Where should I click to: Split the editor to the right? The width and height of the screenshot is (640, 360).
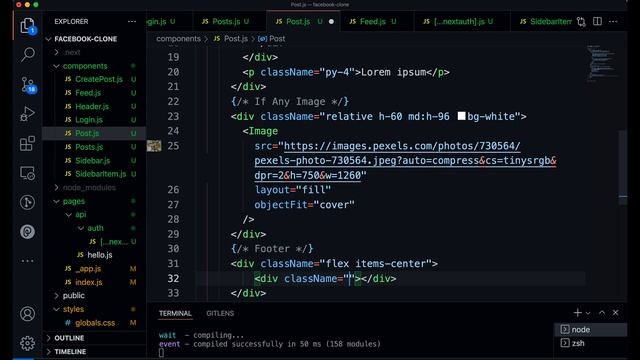click(x=597, y=21)
